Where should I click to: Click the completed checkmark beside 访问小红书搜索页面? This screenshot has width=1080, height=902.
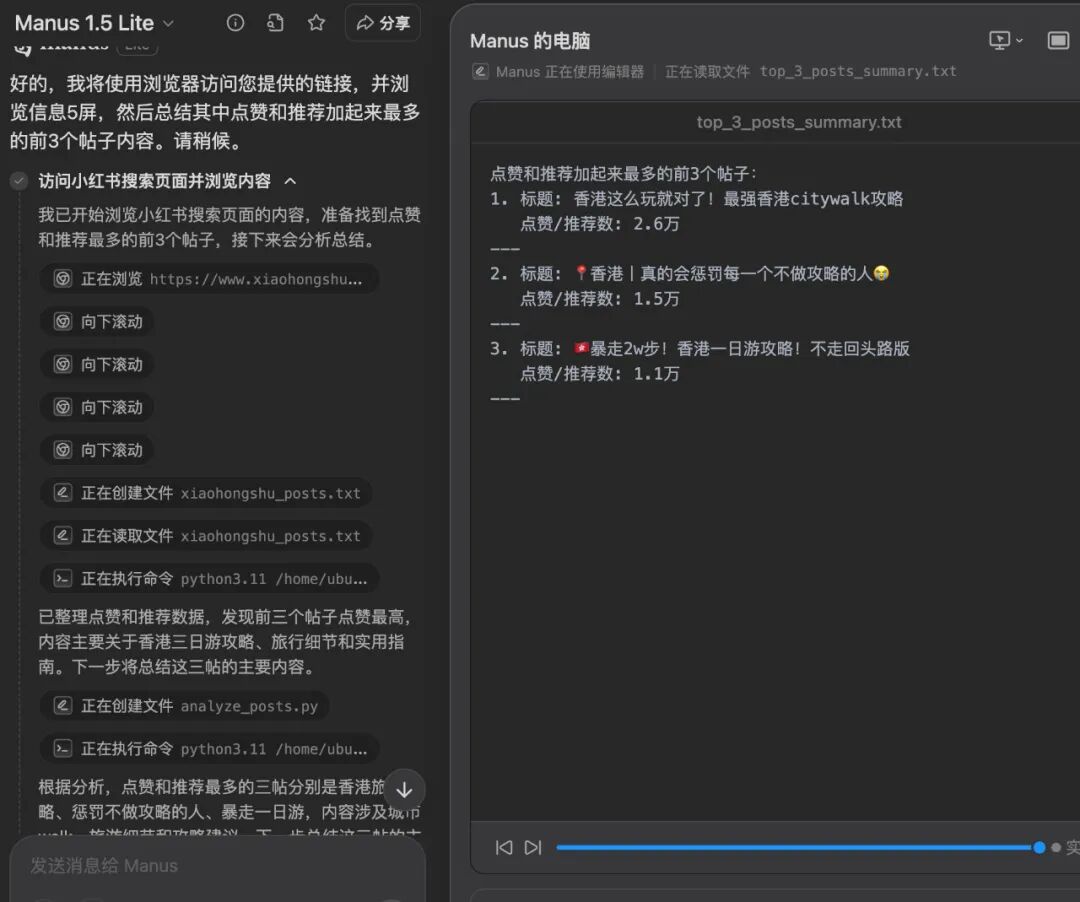[x=19, y=181]
